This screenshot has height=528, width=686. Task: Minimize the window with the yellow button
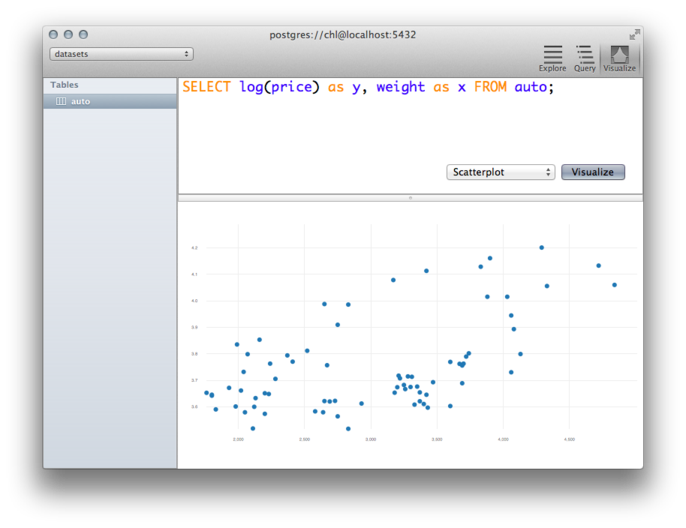pyautogui.click(x=68, y=35)
